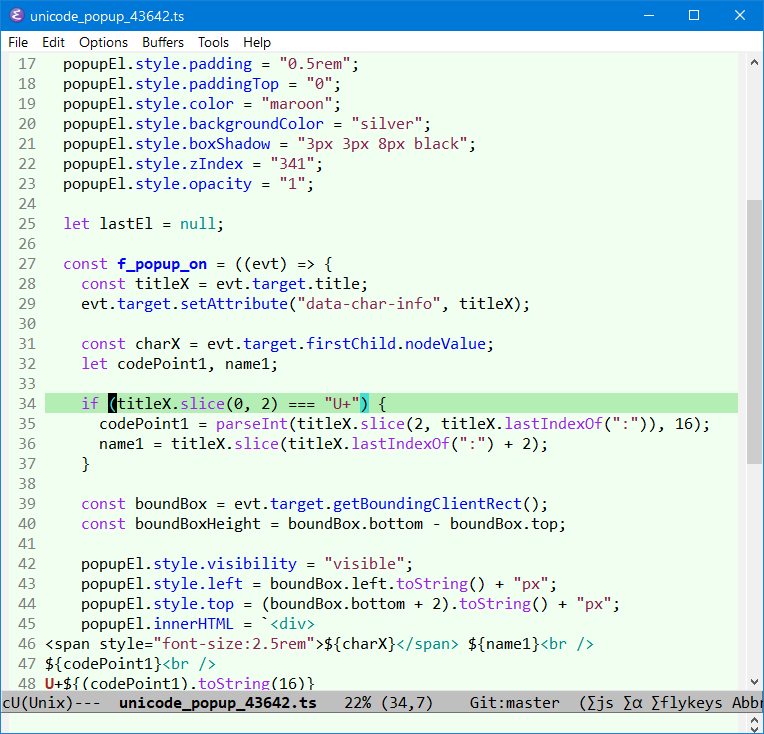Click the minibuffer scroll down arrow

coord(754,728)
